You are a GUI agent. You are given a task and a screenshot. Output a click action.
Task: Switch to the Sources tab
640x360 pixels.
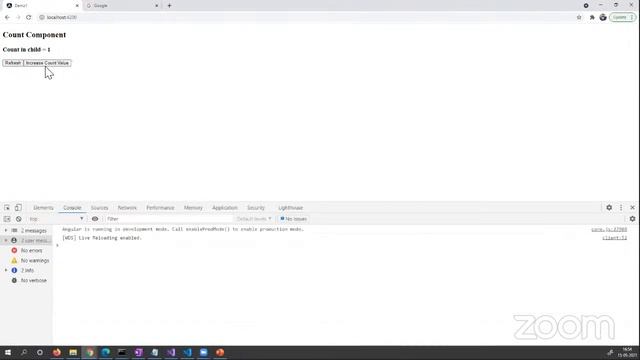pyautogui.click(x=100, y=208)
